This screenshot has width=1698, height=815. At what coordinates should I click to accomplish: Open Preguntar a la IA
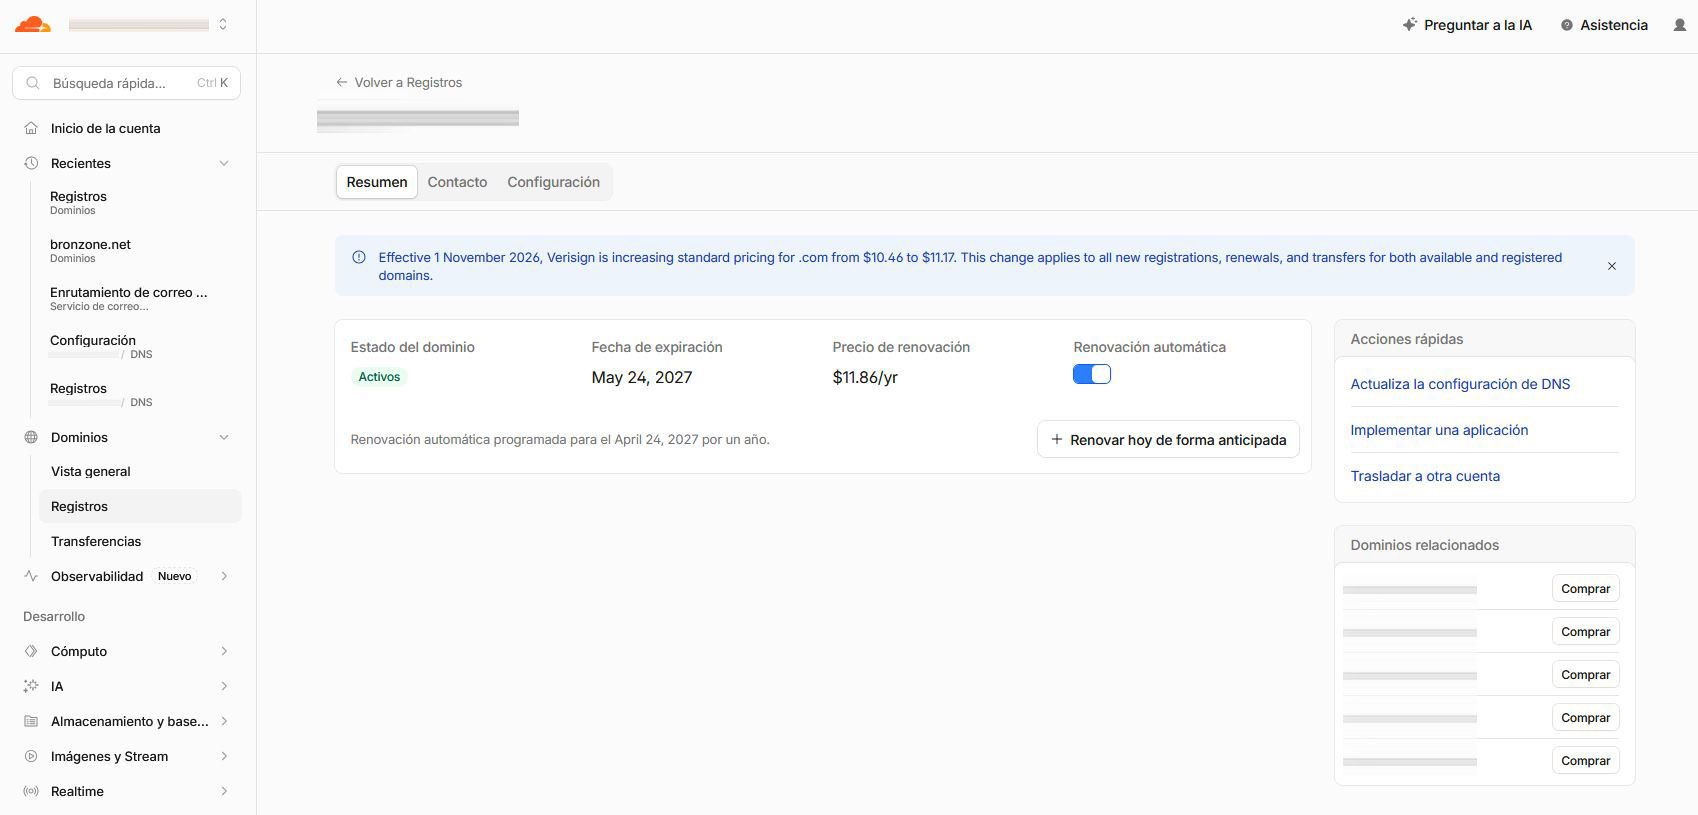pyautogui.click(x=1467, y=25)
